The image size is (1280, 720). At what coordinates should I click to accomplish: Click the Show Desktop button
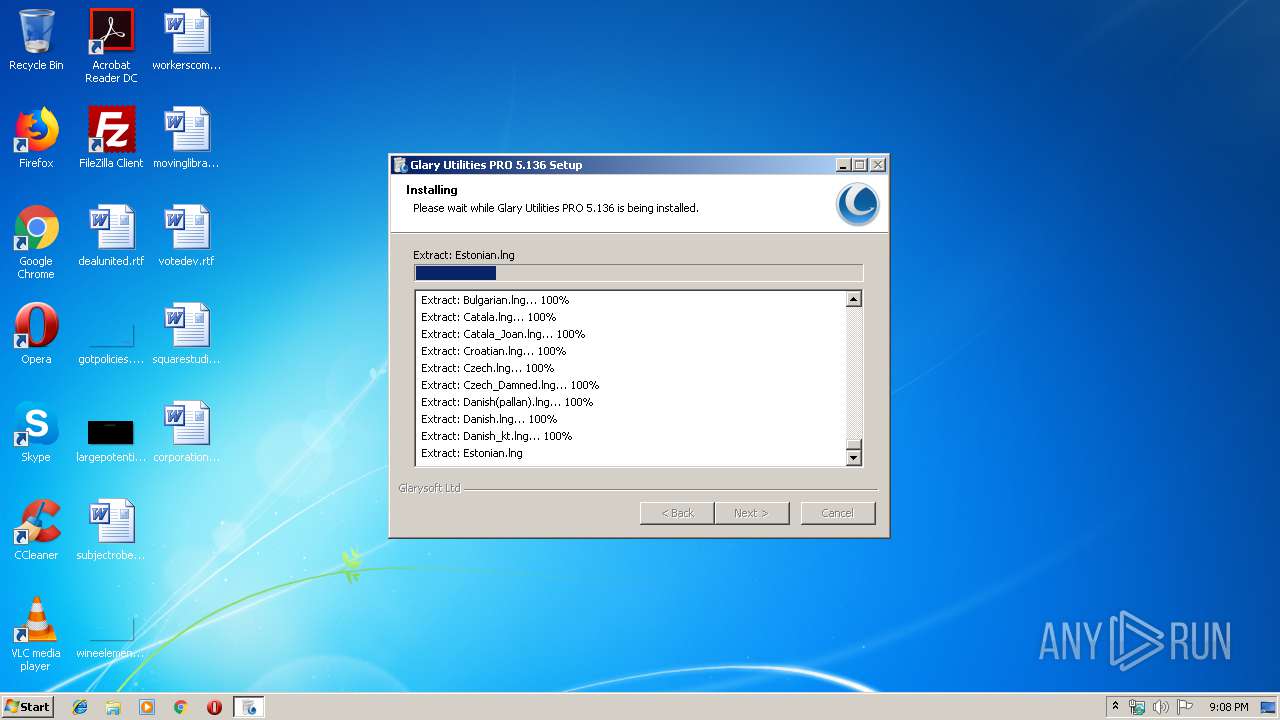(1270, 707)
